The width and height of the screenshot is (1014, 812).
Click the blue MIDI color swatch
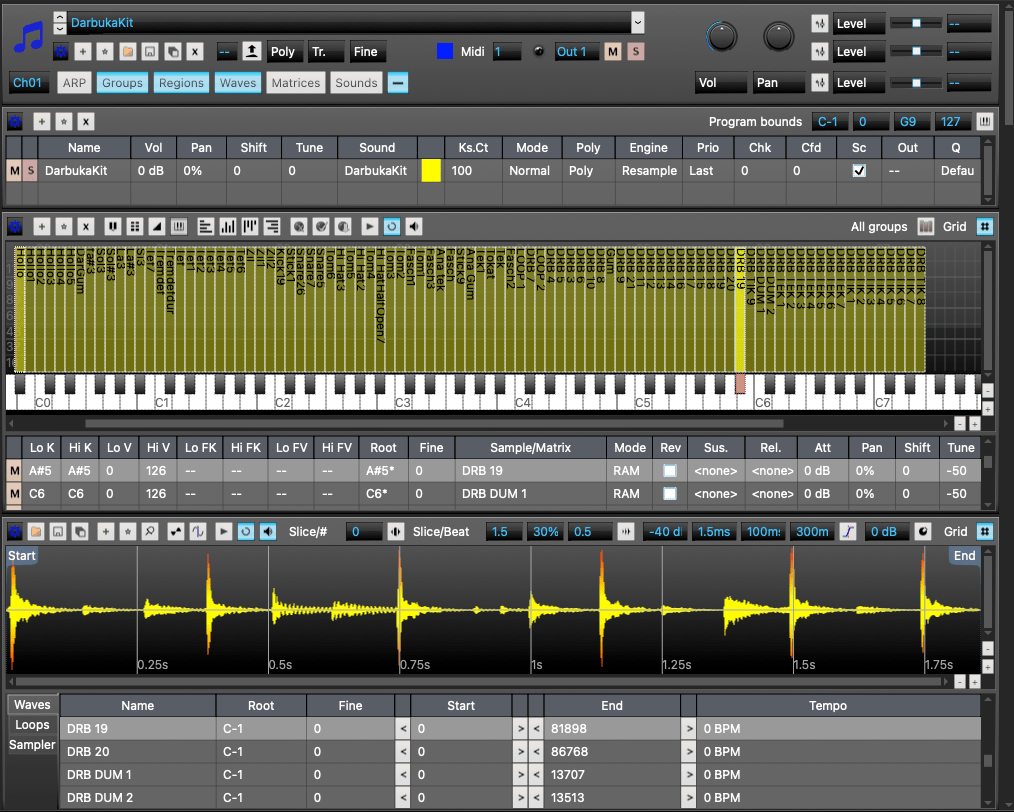tap(445, 51)
